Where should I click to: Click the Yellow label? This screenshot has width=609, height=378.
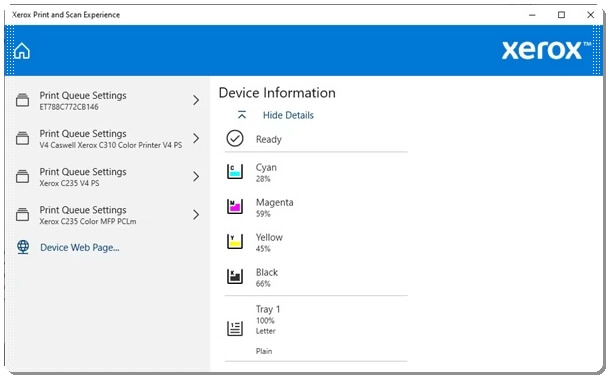(269, 237)
